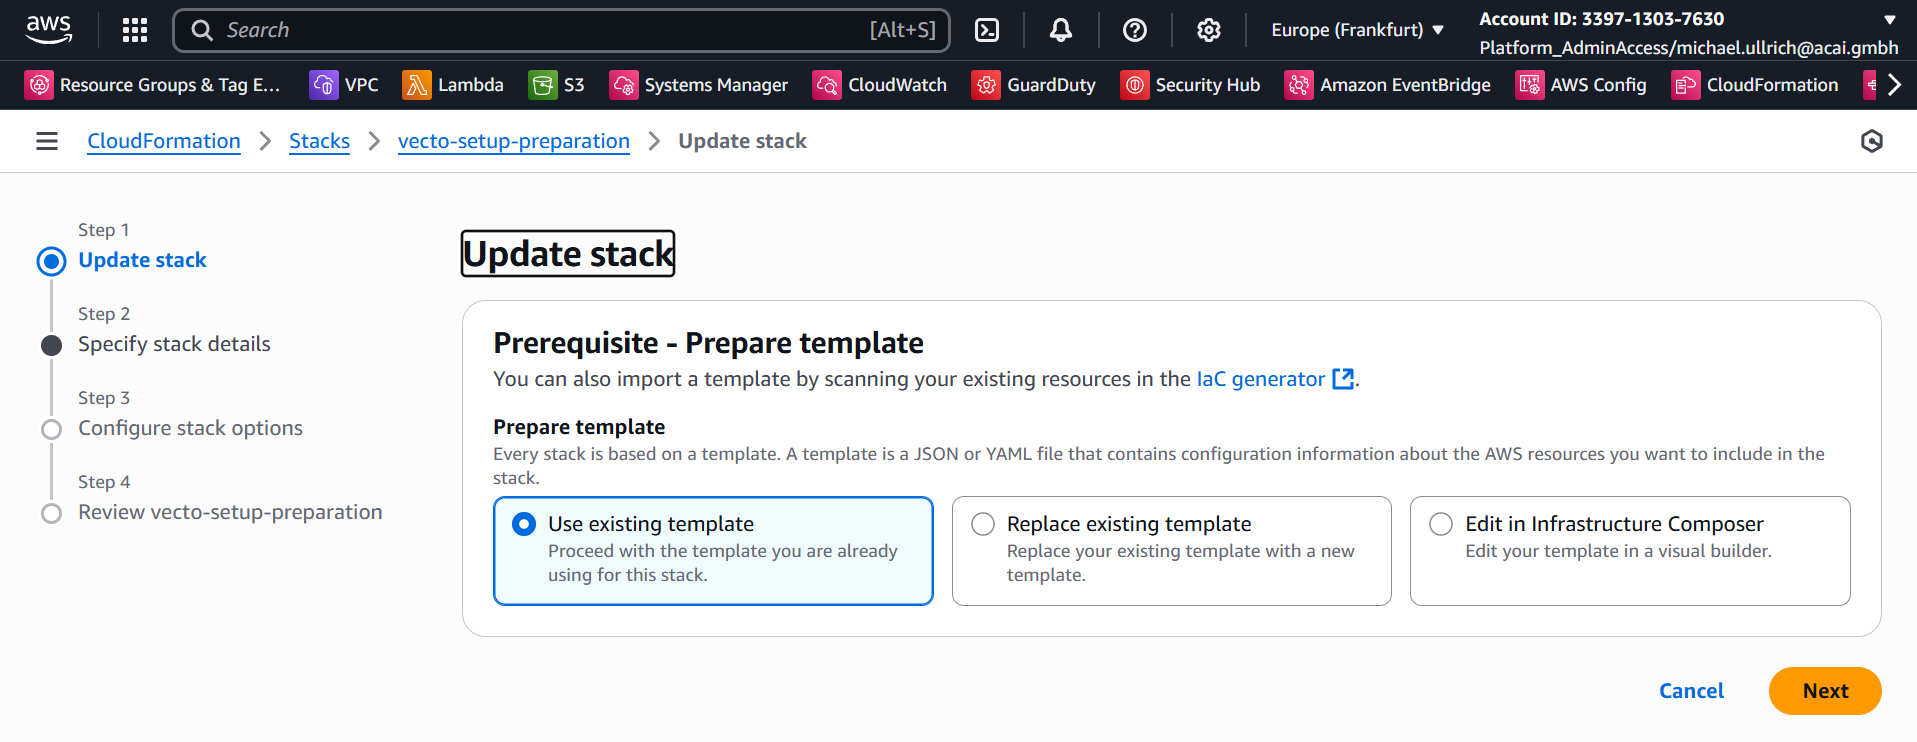Click the AWS logo home icon
Viewport: 1917px width, 742px height.
[49, 30]
